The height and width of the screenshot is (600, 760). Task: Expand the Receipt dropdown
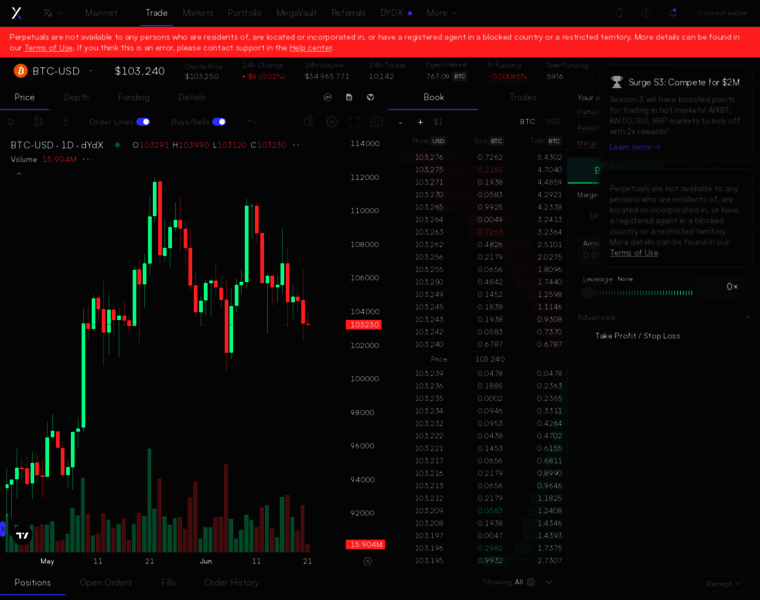pos(723,584)
